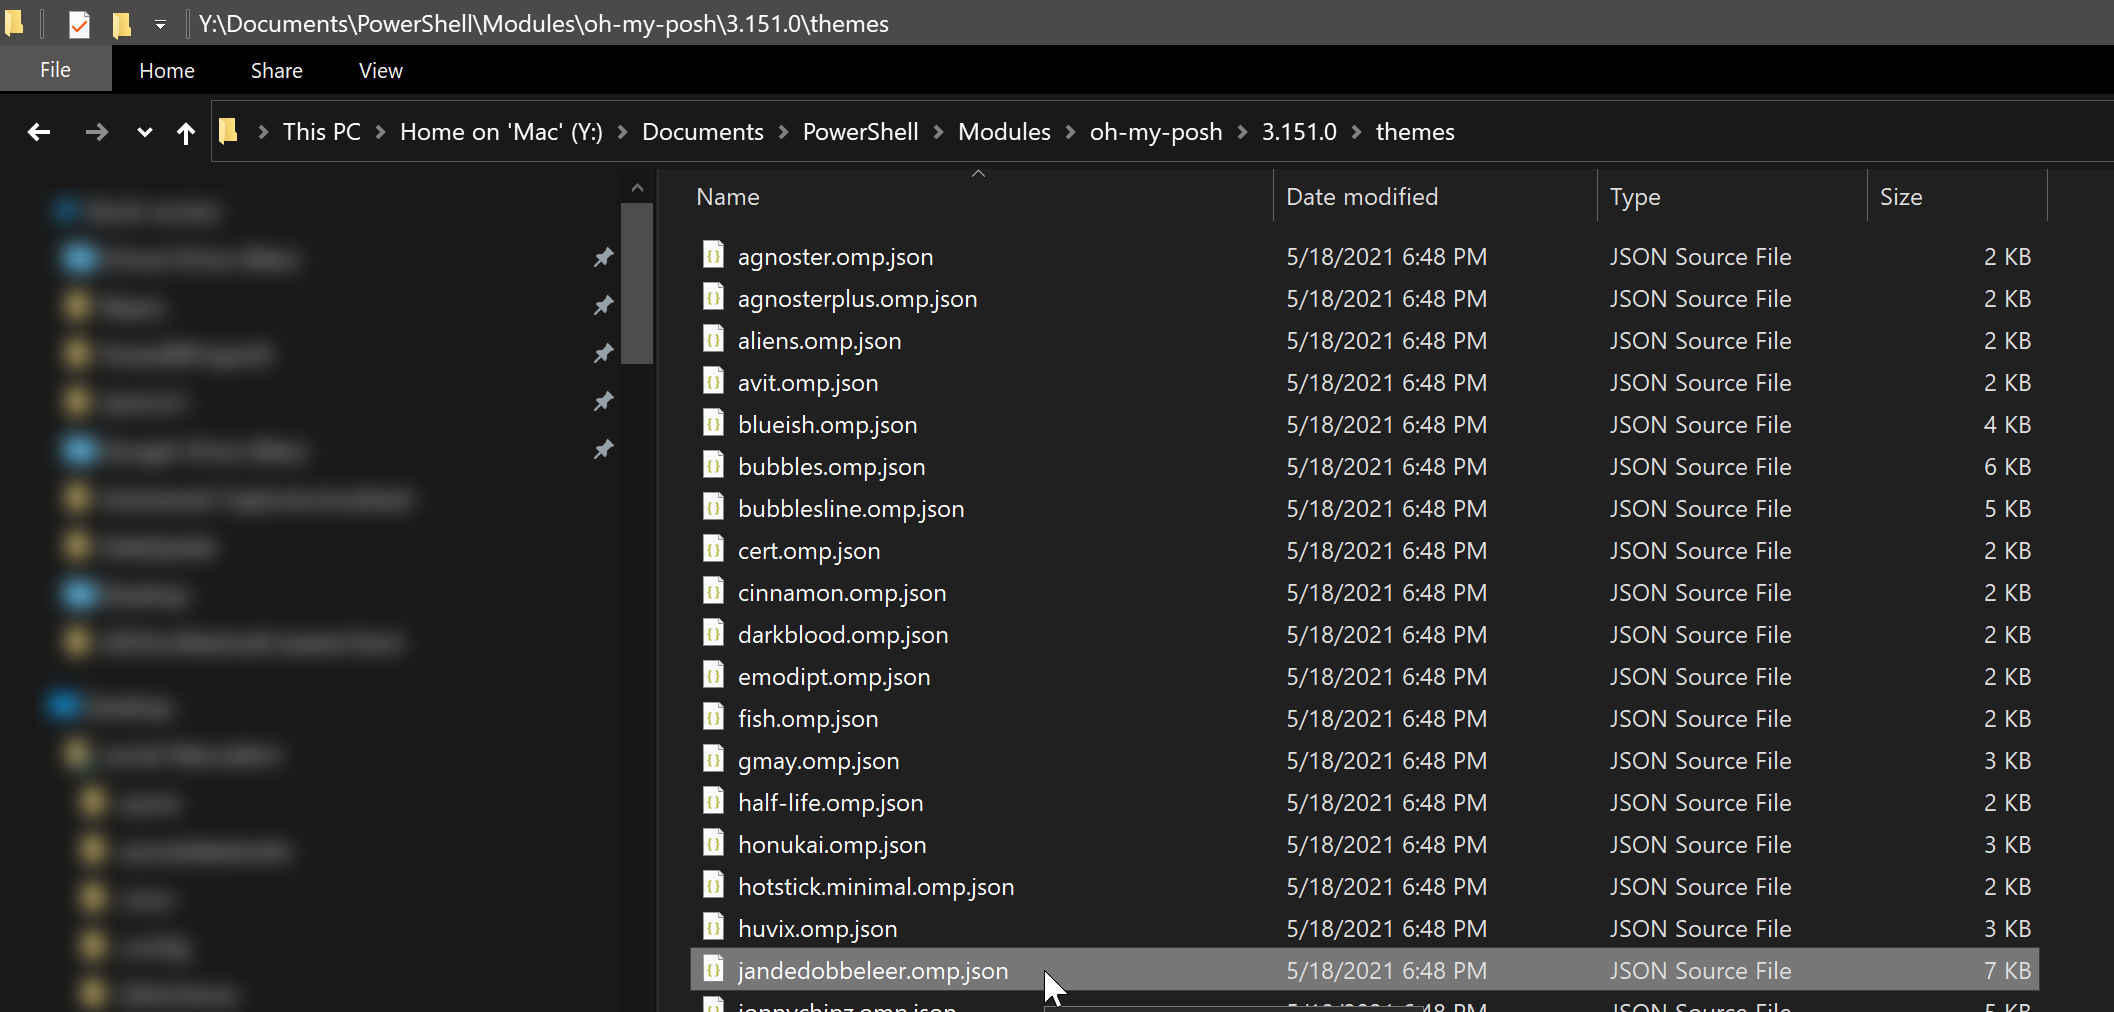Expand the chevron after oh-my-posh breadcrumb
This screenshot has width=2114, height=1012.
[1242, 132]
